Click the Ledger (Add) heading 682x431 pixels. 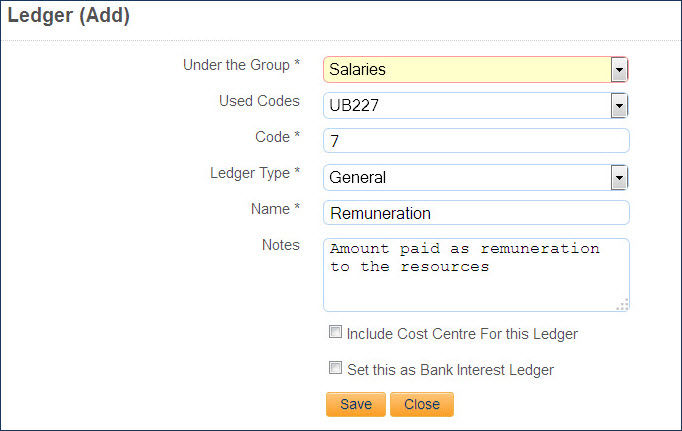[x=69, y=16]
